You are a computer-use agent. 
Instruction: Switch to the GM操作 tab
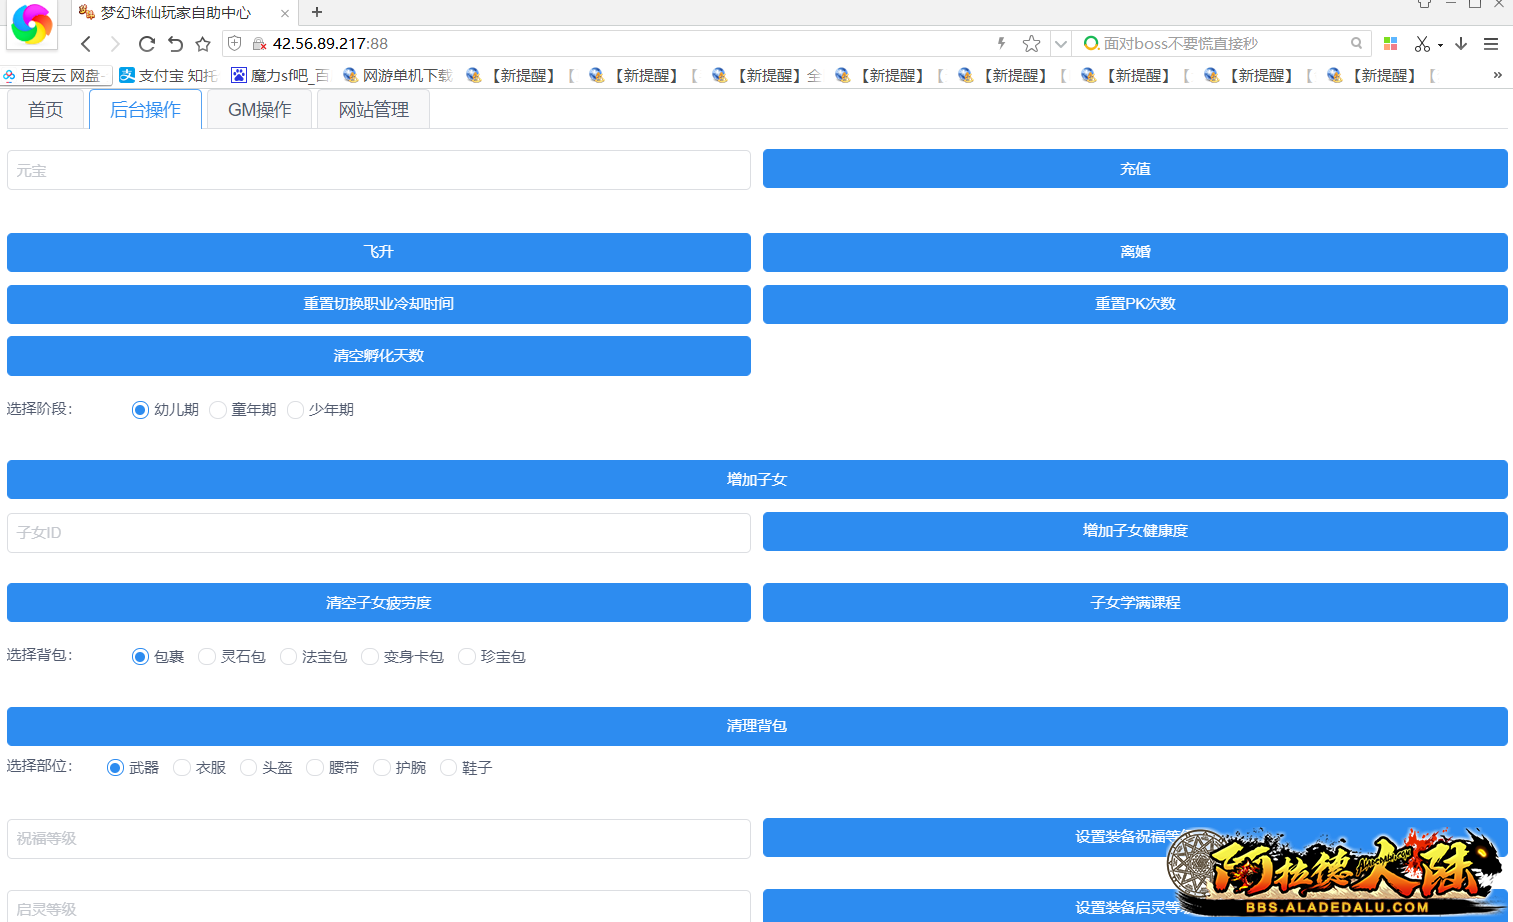(258, 110)
